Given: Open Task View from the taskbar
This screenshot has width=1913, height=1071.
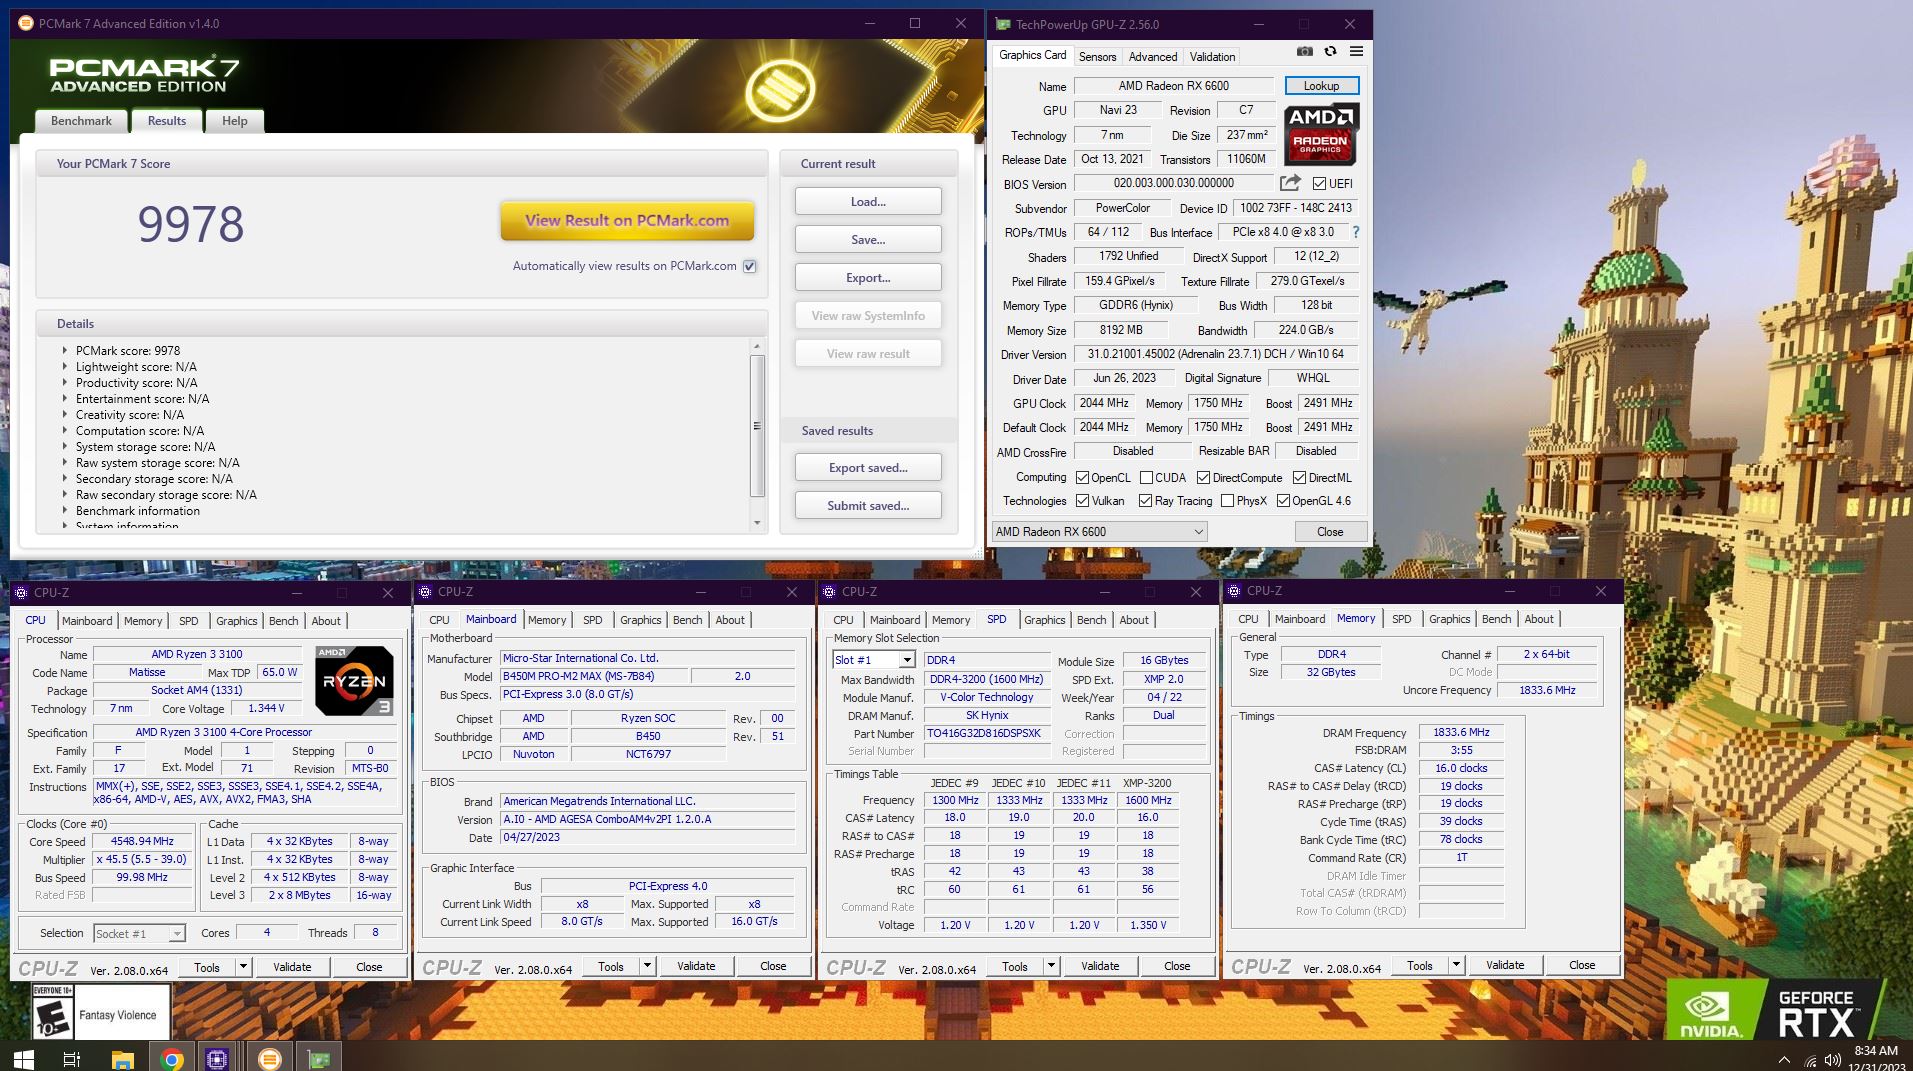Looking at the screenshot, I should tap(71, 1058).
